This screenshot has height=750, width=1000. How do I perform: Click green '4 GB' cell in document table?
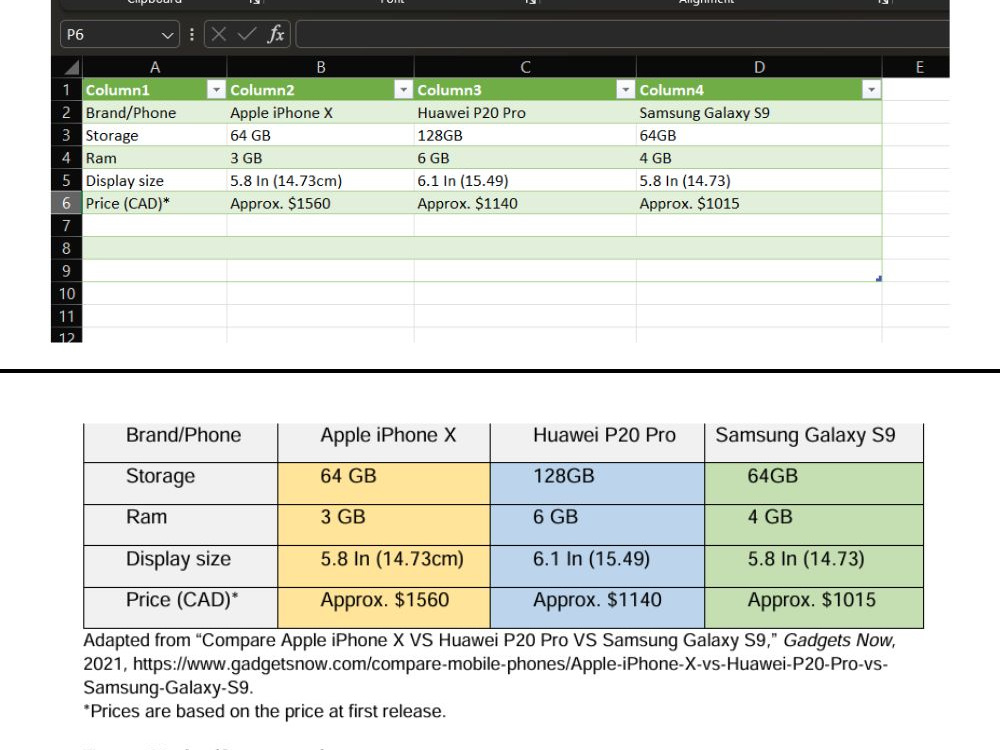pyautogui.click(x=814, y=525)
